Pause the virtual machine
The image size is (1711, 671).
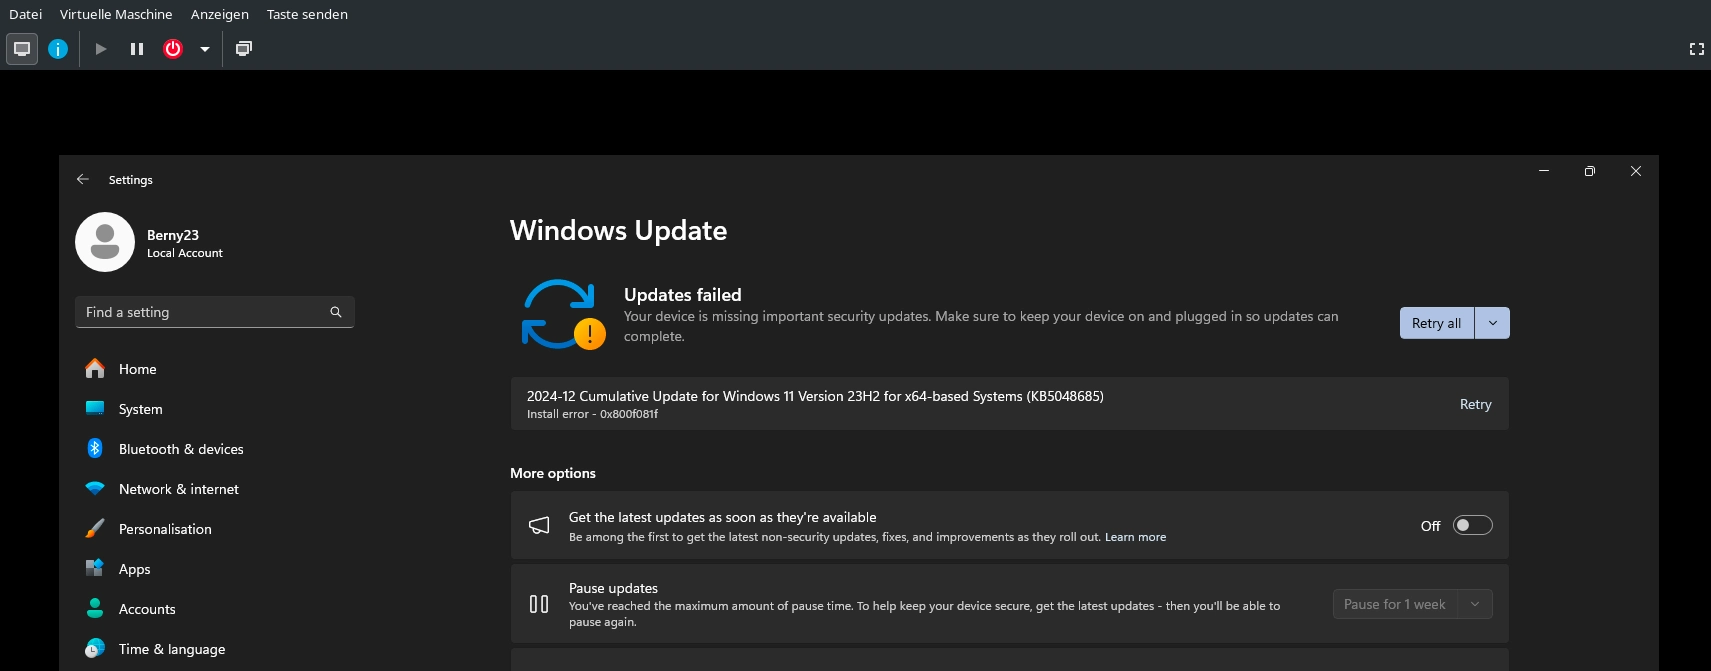tap(137, 49)
